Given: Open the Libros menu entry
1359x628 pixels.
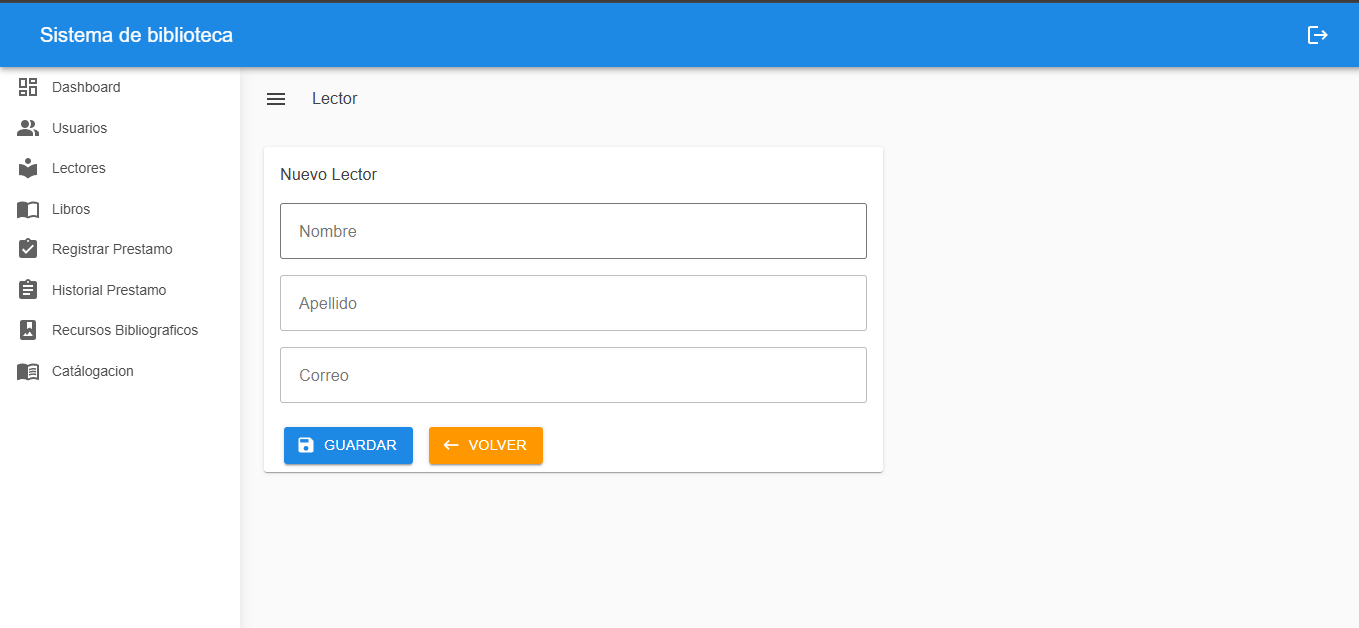Looking at the screenshot, I should tap(71, 209).
